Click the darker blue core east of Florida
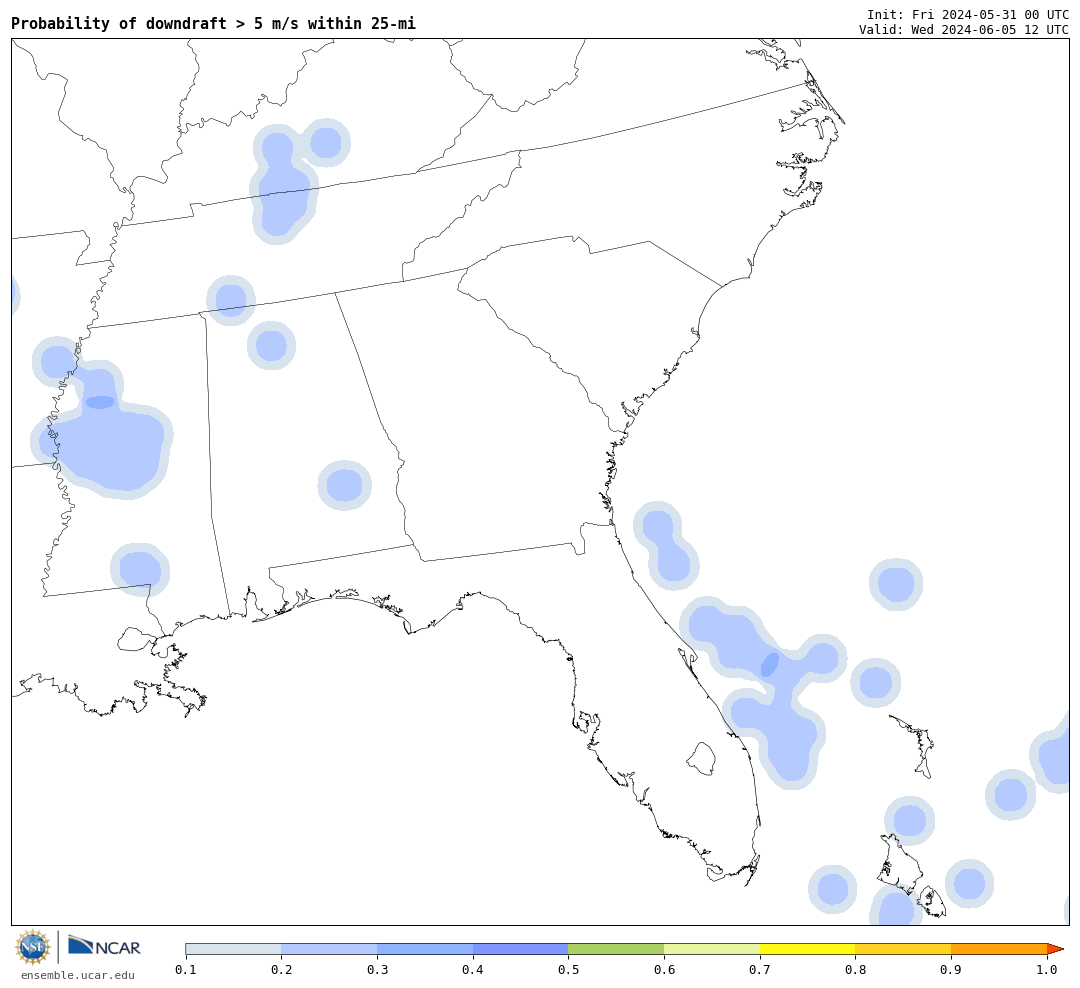The height and width of the screenshot is (988, 1080). point(770,664)
